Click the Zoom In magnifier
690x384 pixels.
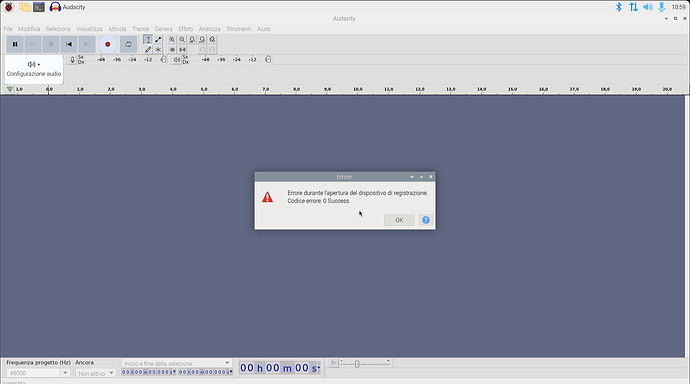[172, 40]
